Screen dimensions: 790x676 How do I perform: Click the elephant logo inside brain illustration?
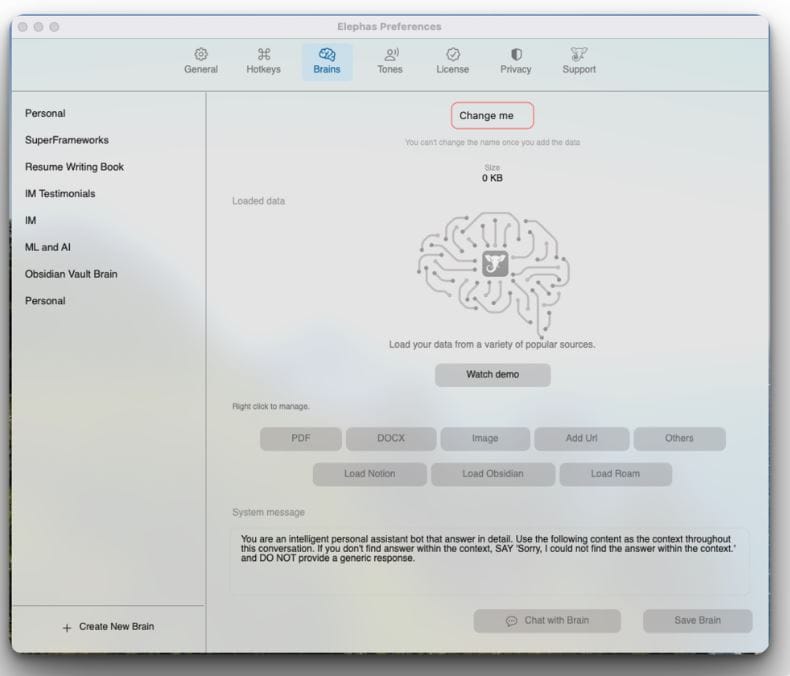click(x=495, y=264)
